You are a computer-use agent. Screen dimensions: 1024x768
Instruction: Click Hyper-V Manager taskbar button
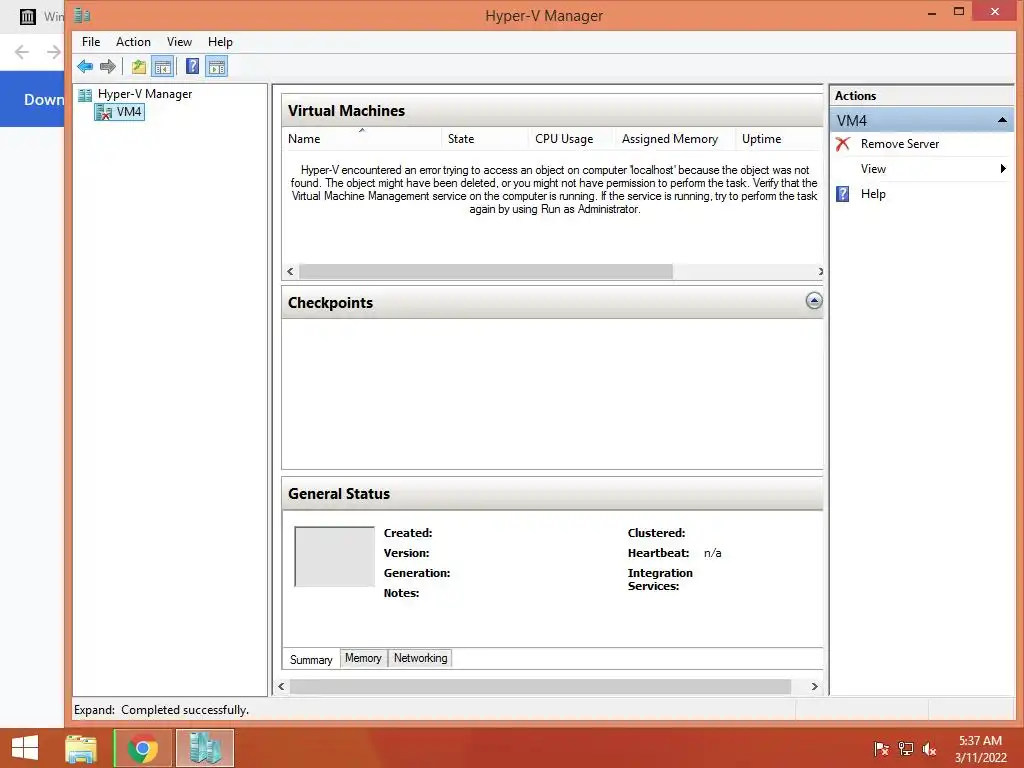(x=205, y=748)
